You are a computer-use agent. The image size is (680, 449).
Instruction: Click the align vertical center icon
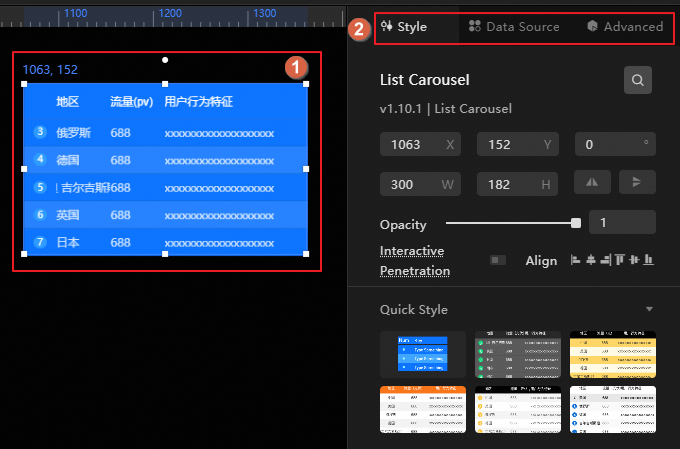coord(634,260)
